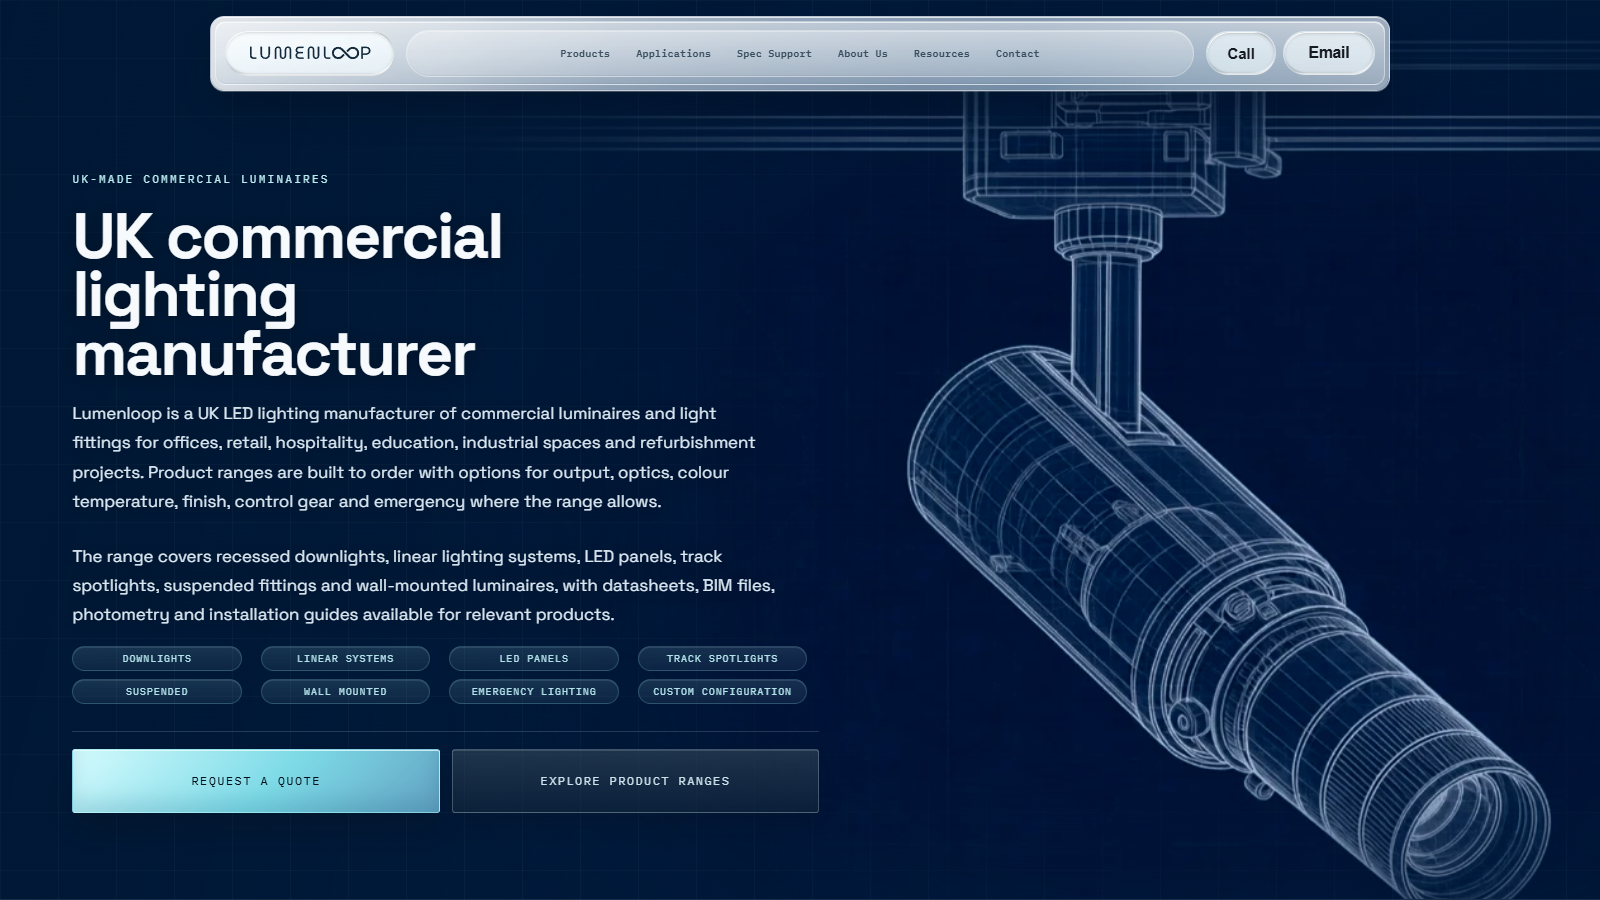Go to Applications in the navigation
This screenshot has height=900, width=1600.
point(673,54)
